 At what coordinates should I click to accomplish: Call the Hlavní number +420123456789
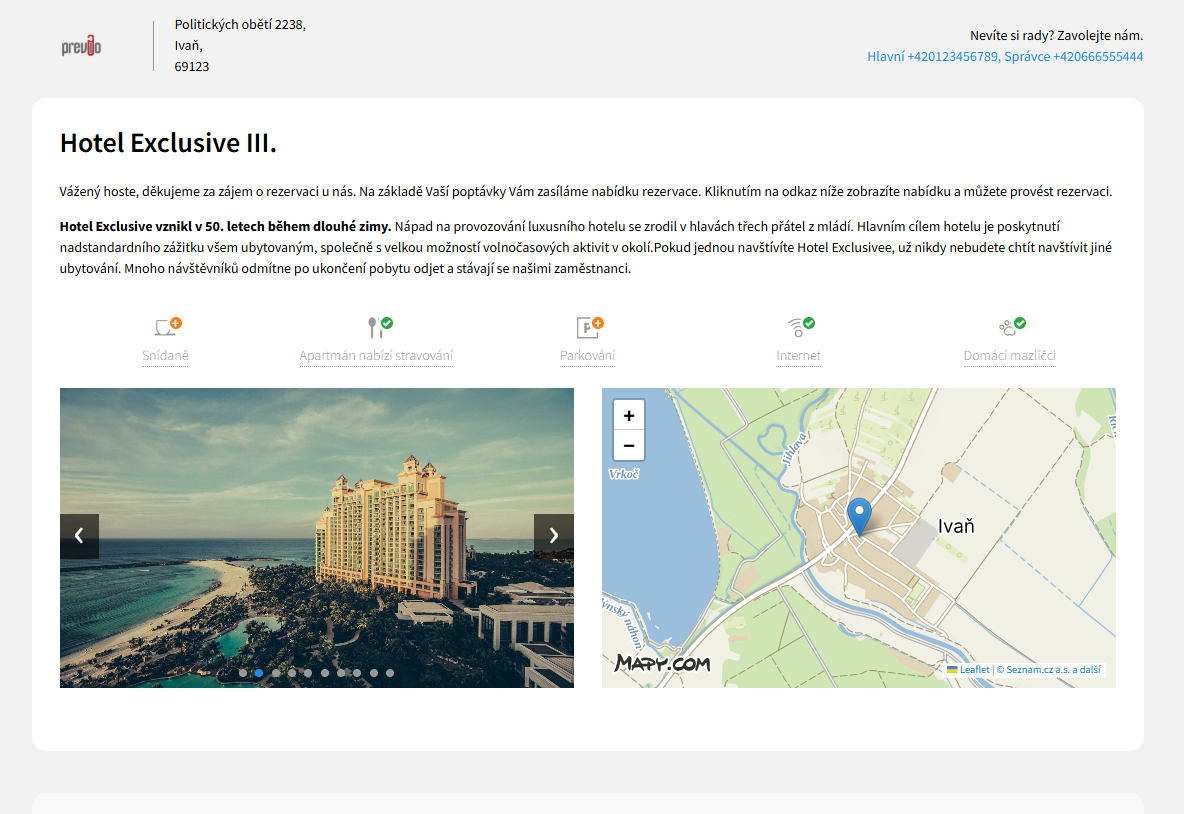933,57
